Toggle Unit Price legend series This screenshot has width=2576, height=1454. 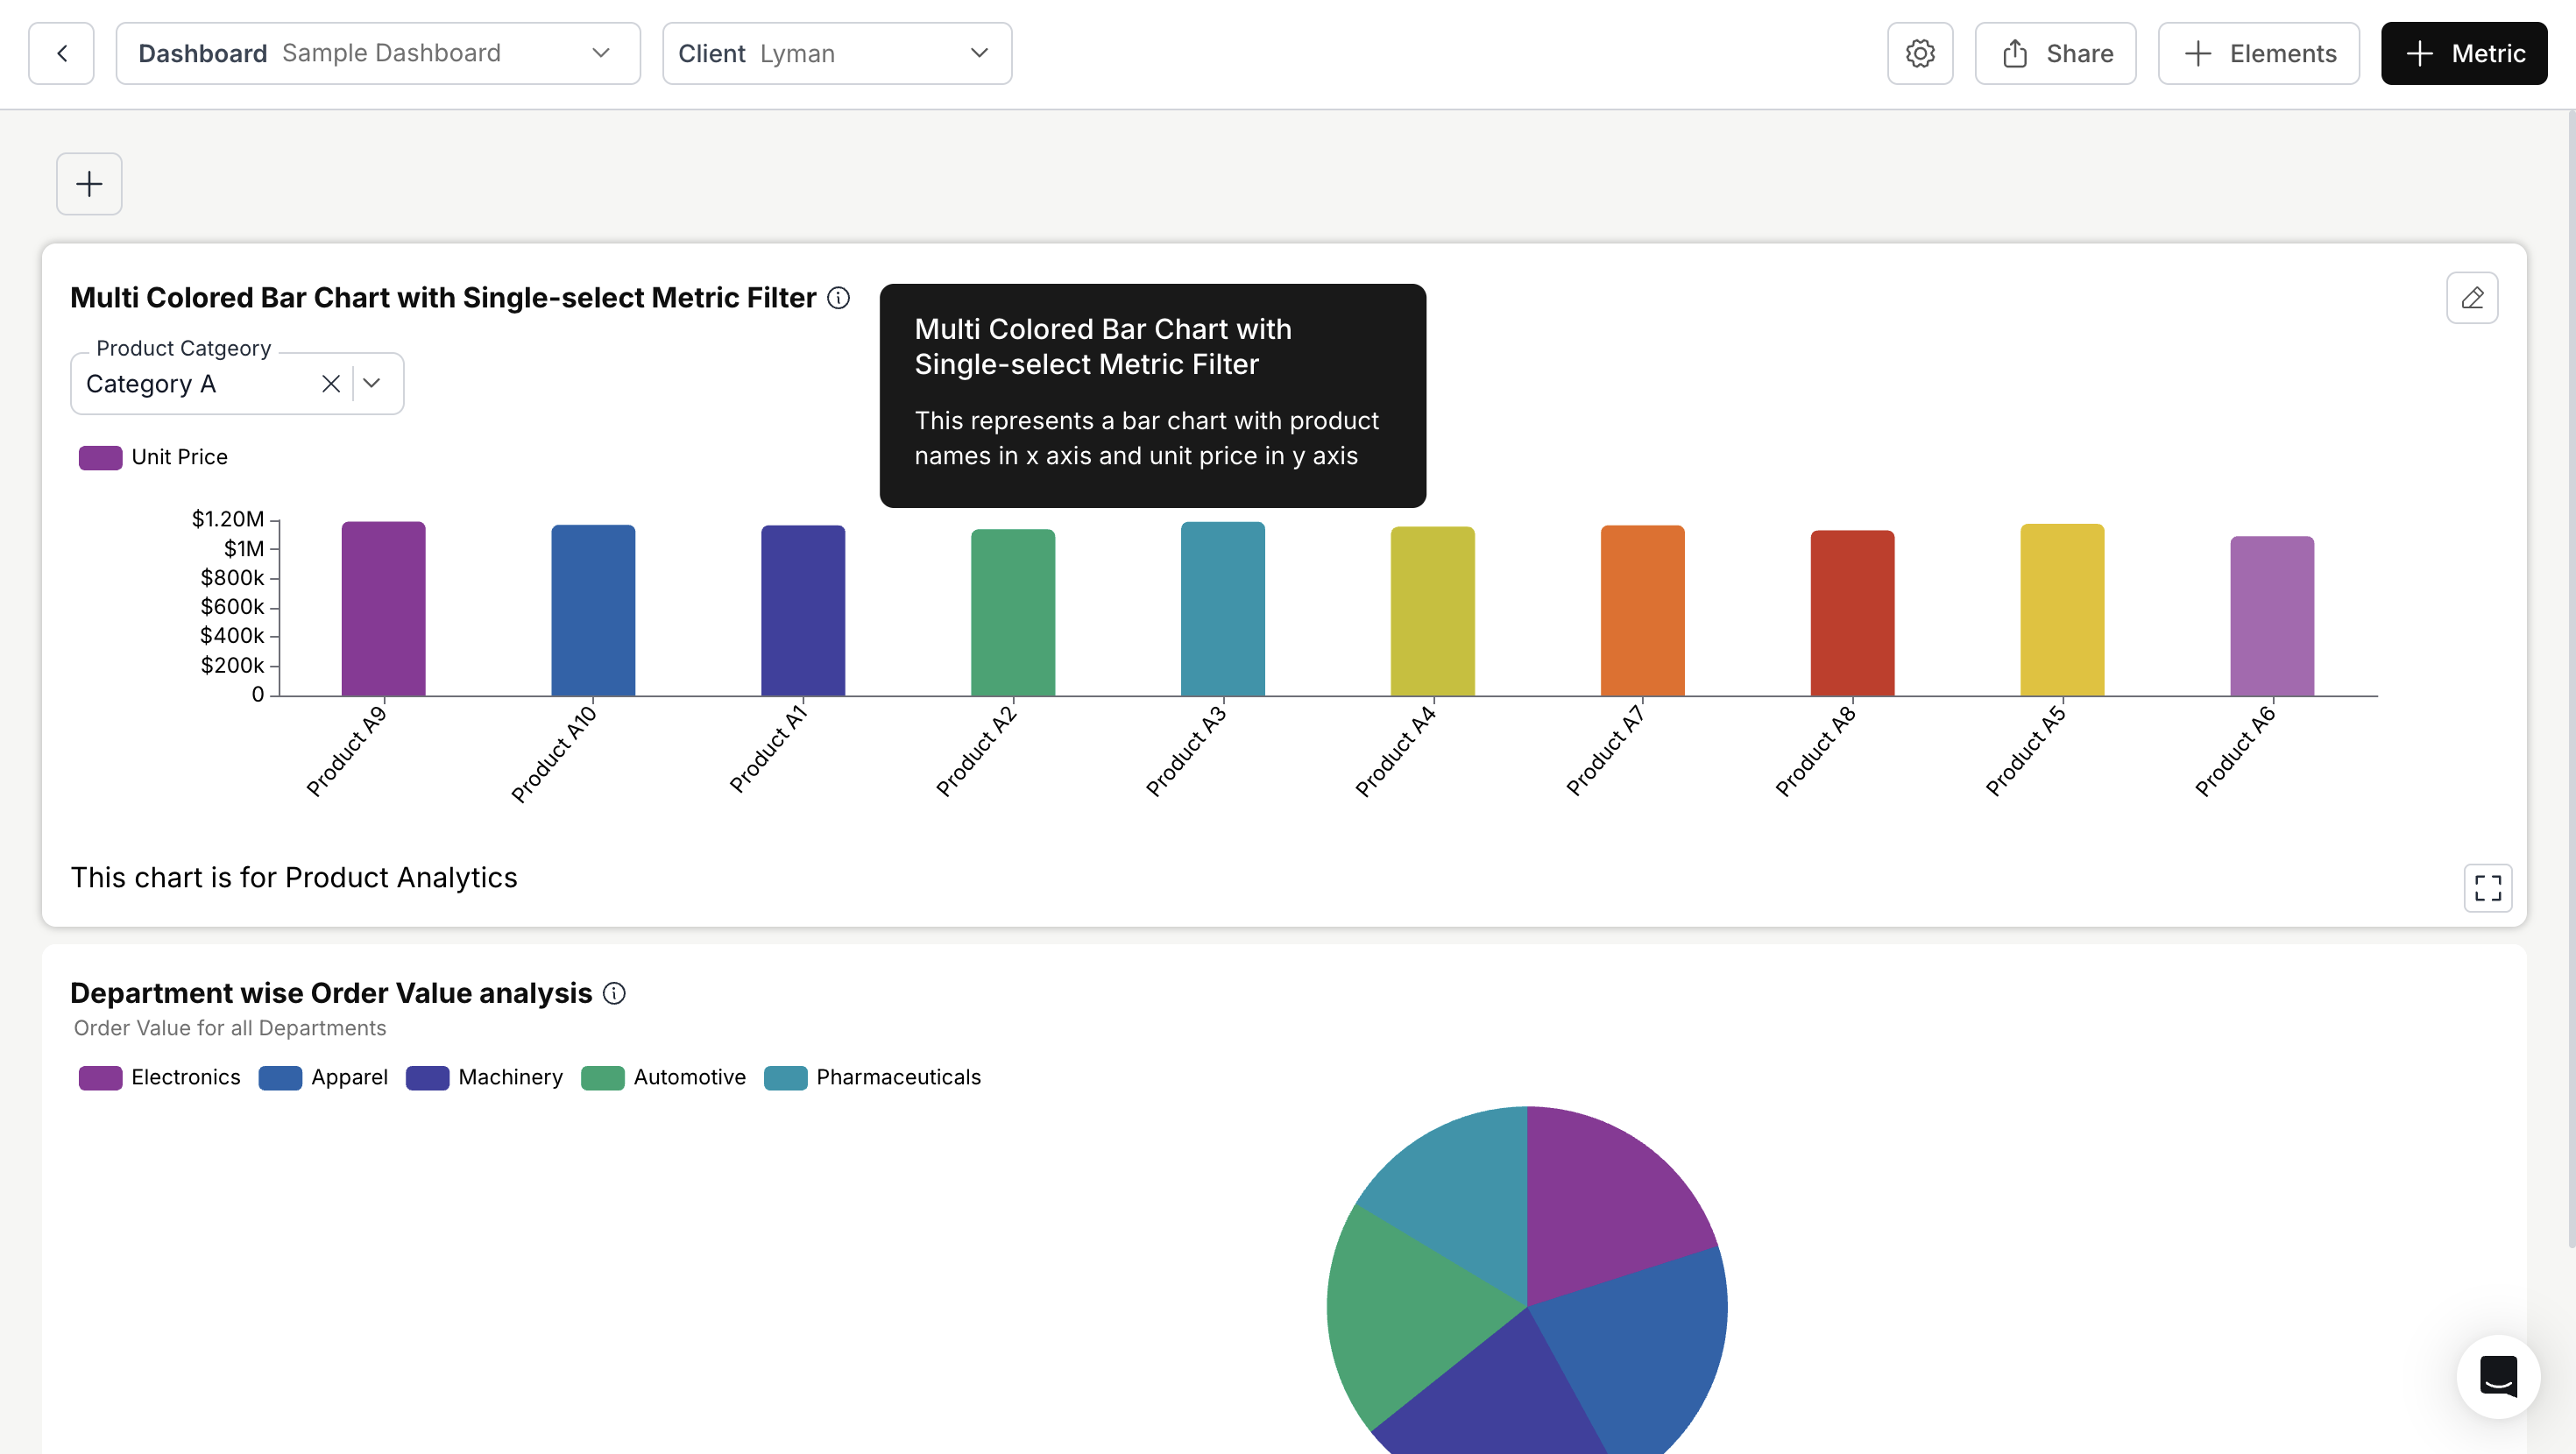[x=155, y=457]
